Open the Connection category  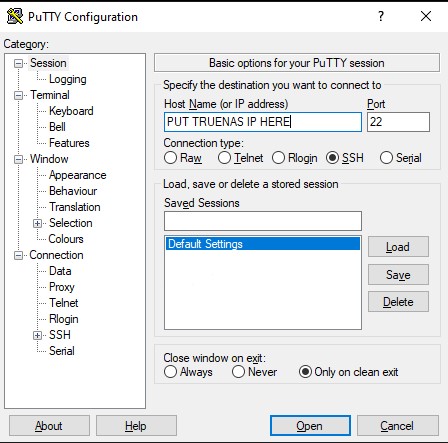coord(56,255)
